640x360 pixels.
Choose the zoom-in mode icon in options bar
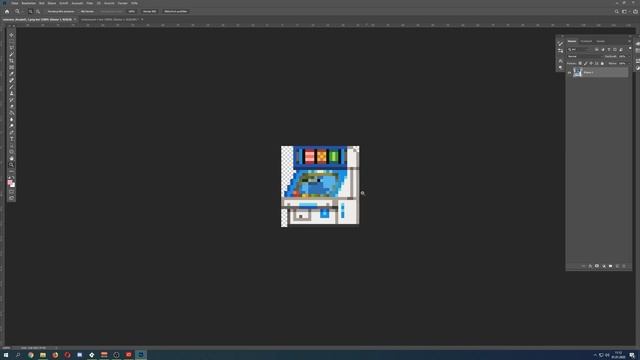point(30,11)
